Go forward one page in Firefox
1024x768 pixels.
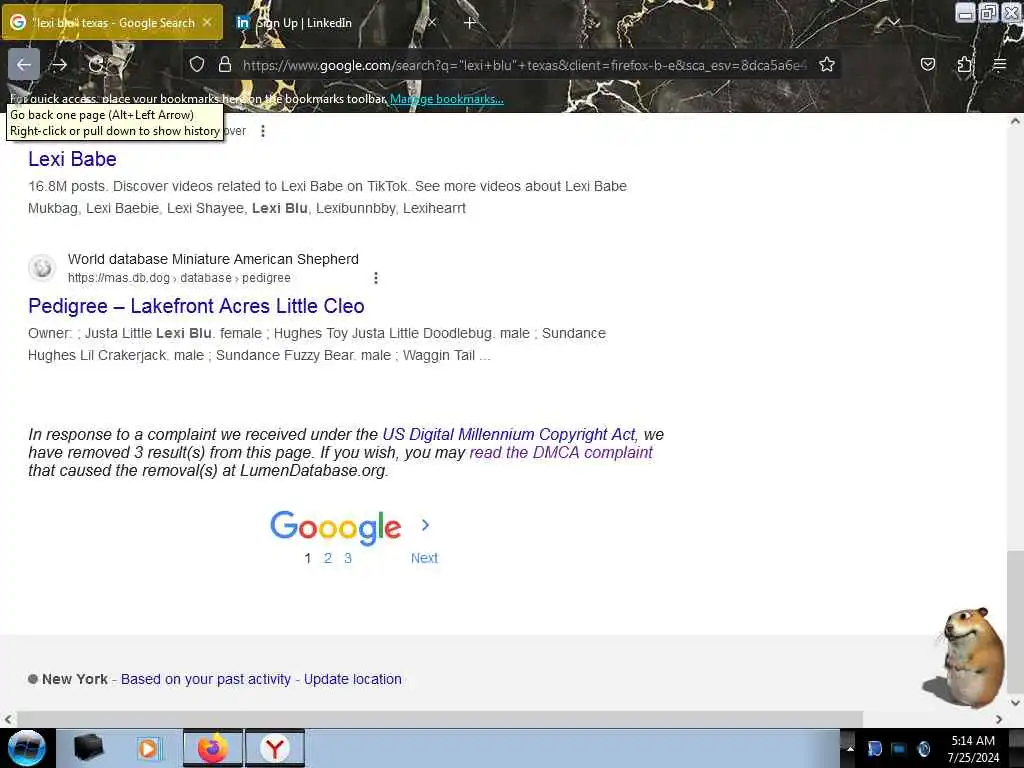click(59, 64)
